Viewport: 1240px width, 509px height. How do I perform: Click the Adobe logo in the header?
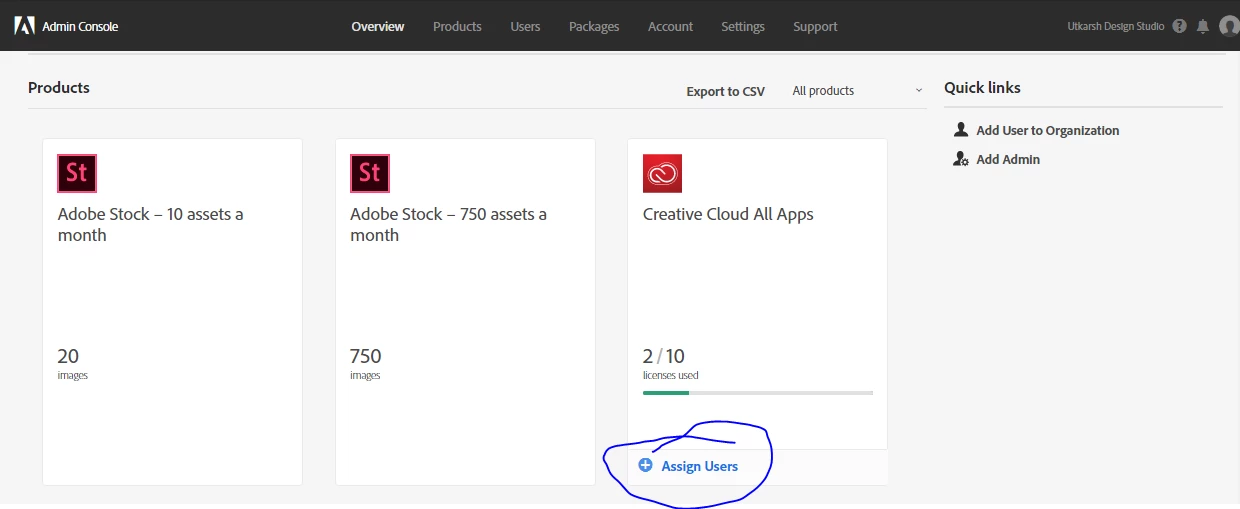[x=24, y=26]
